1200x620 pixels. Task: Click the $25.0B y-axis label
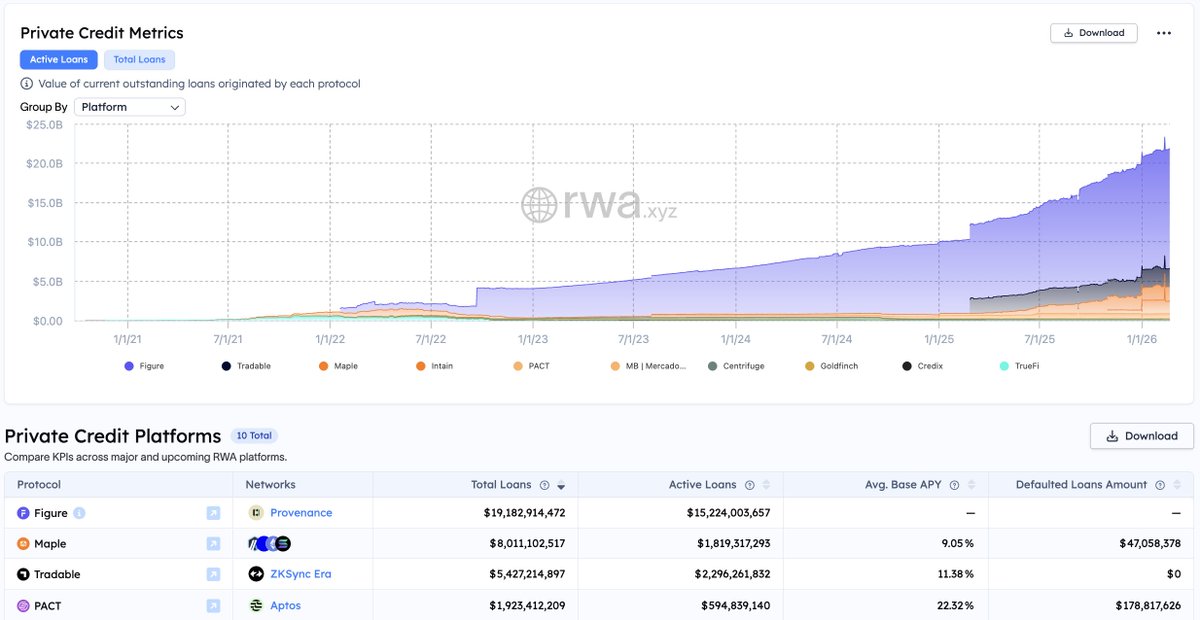tap(44, 124)
